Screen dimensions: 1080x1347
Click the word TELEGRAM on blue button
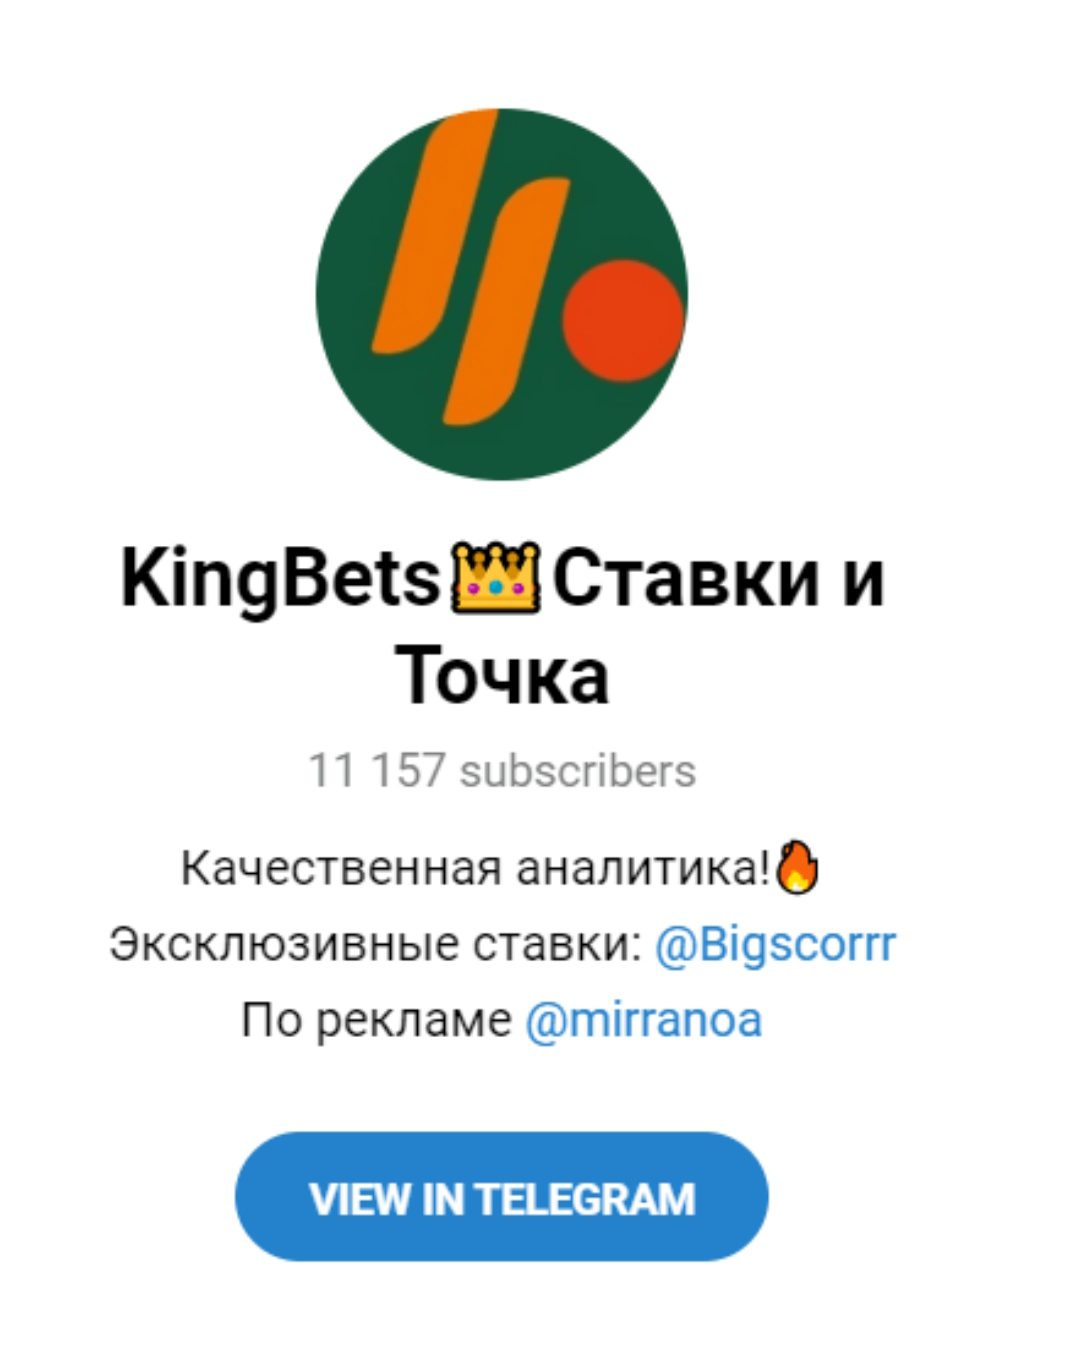coord(584,1198)
